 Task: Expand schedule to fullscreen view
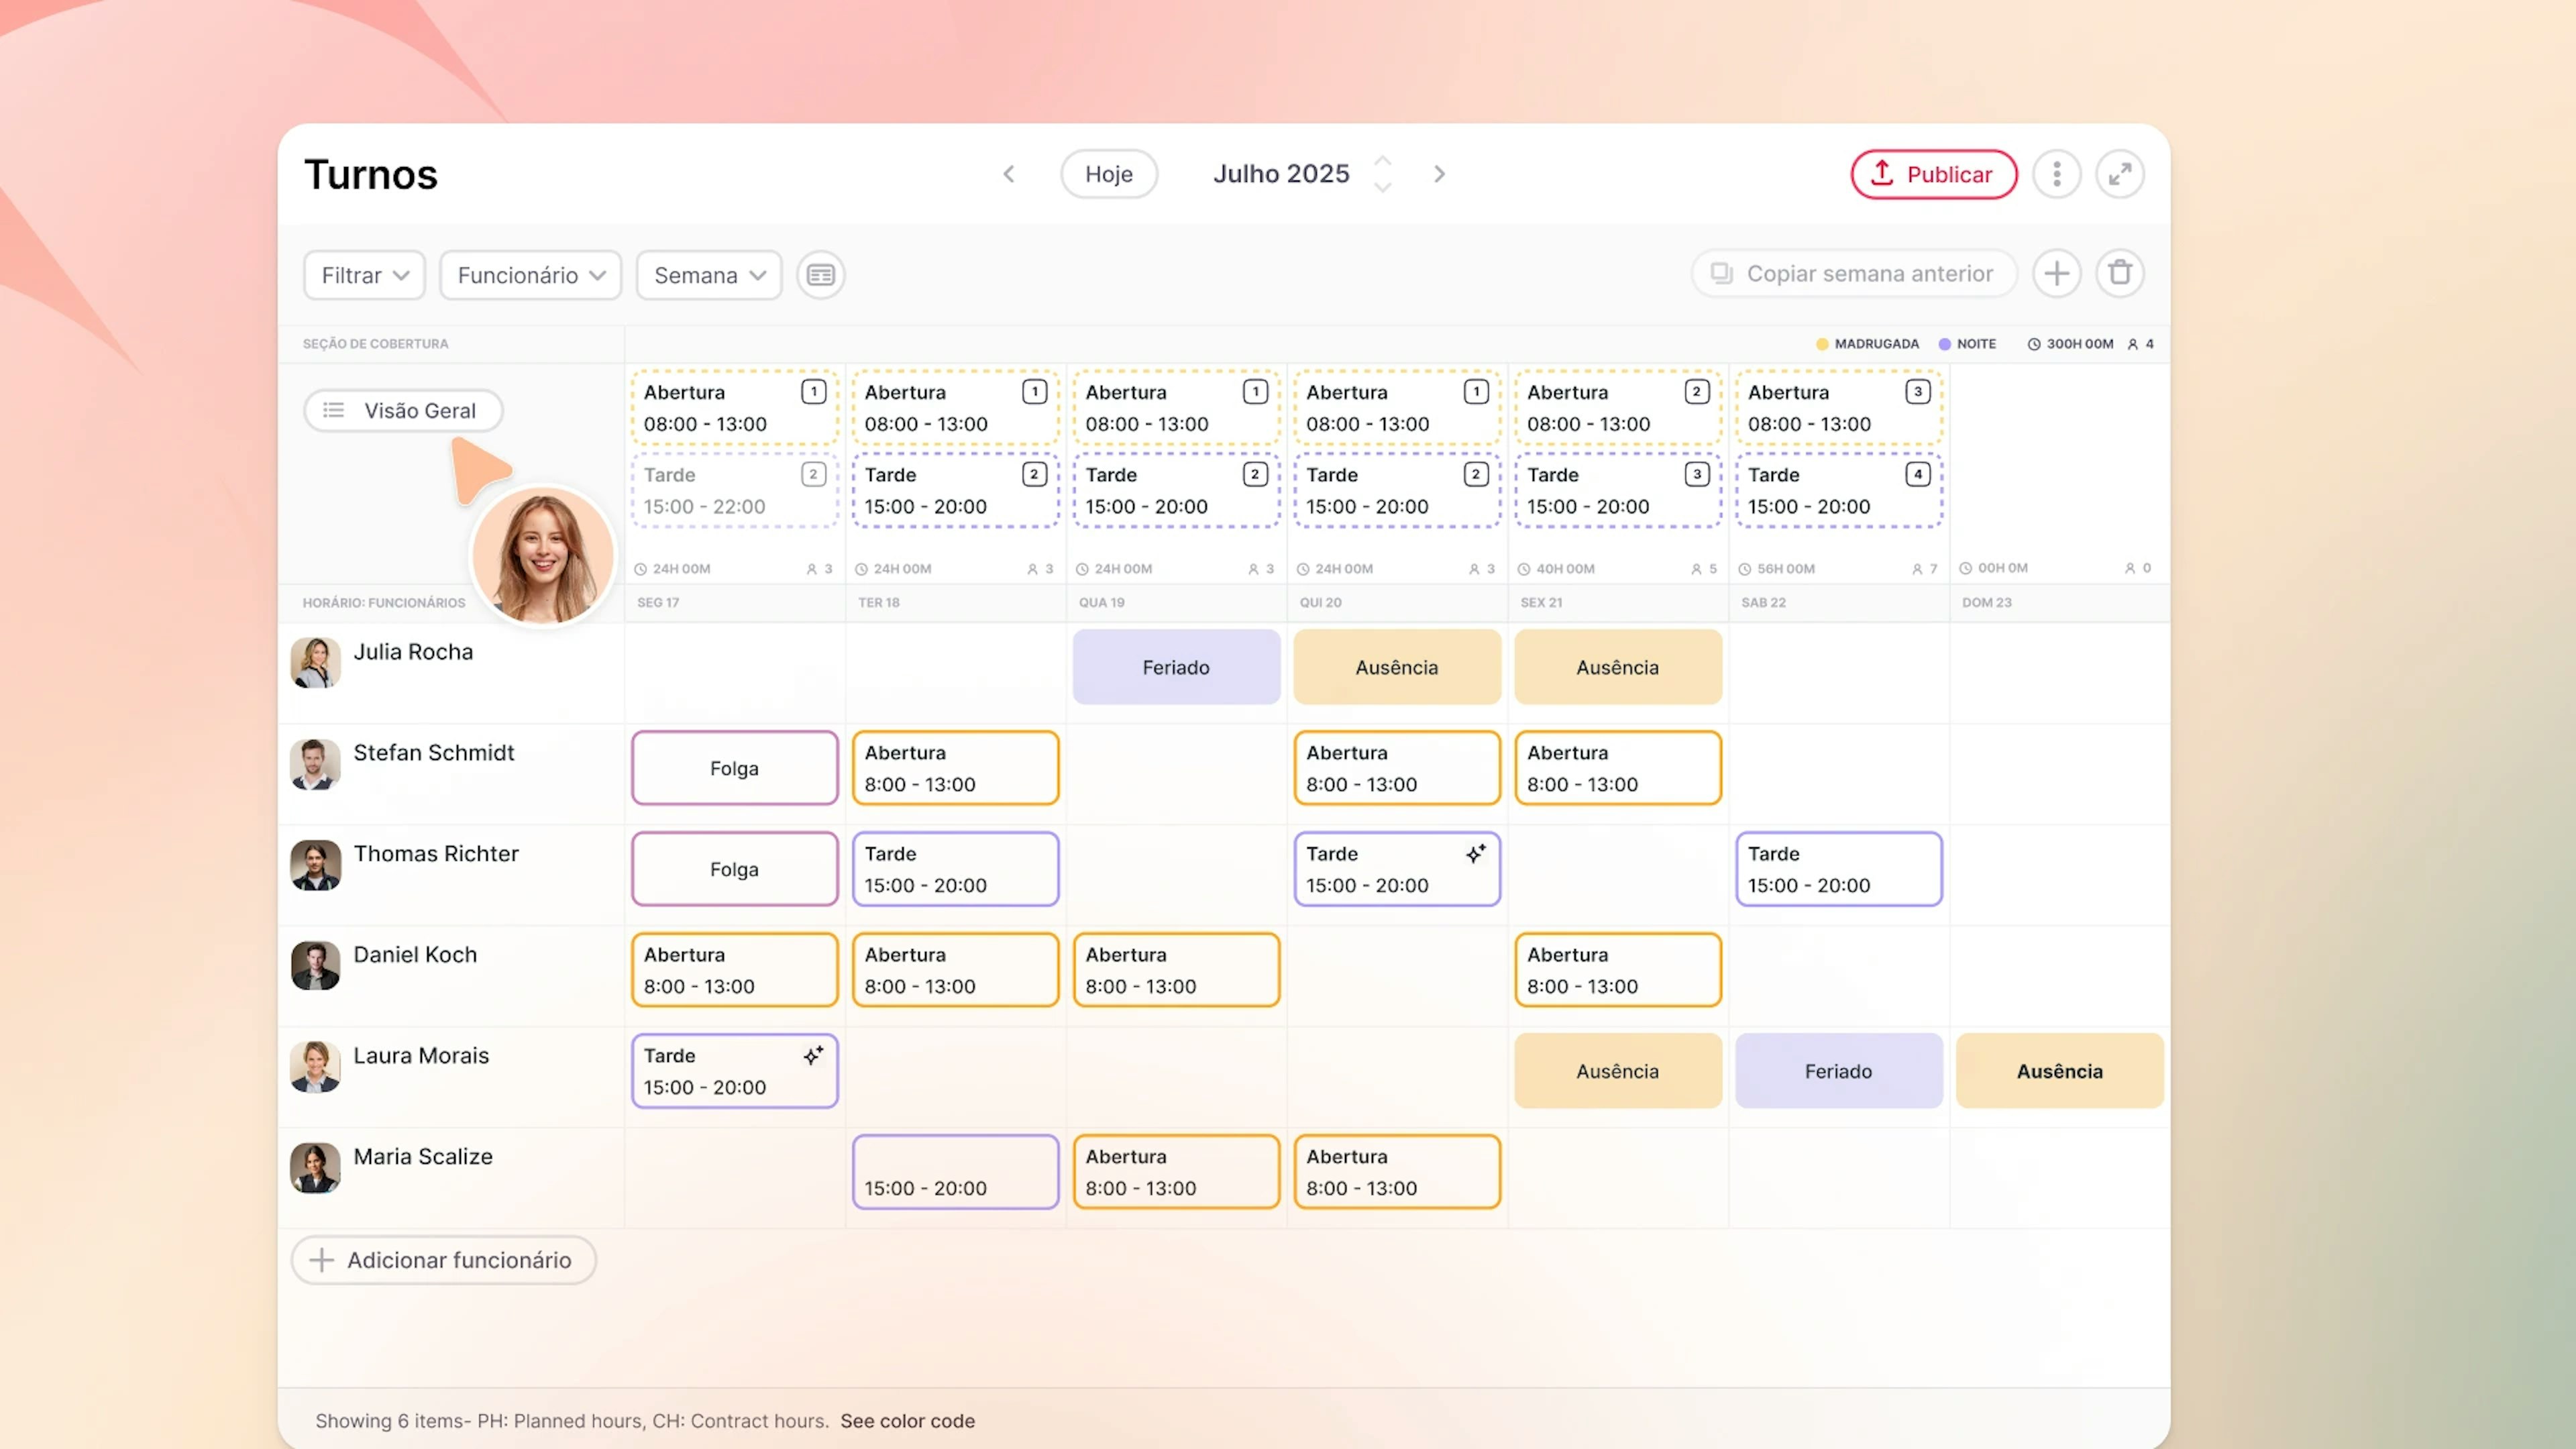pos(2119,174)
